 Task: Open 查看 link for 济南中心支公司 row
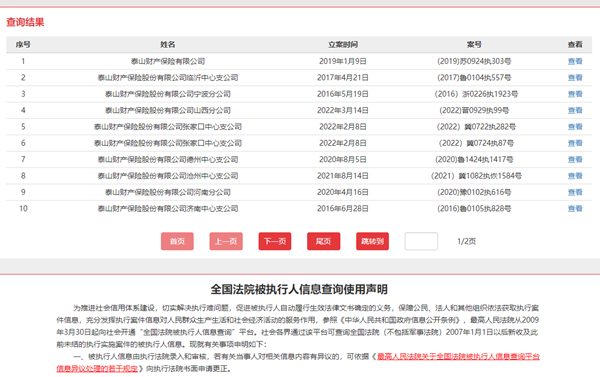[575, 209]
